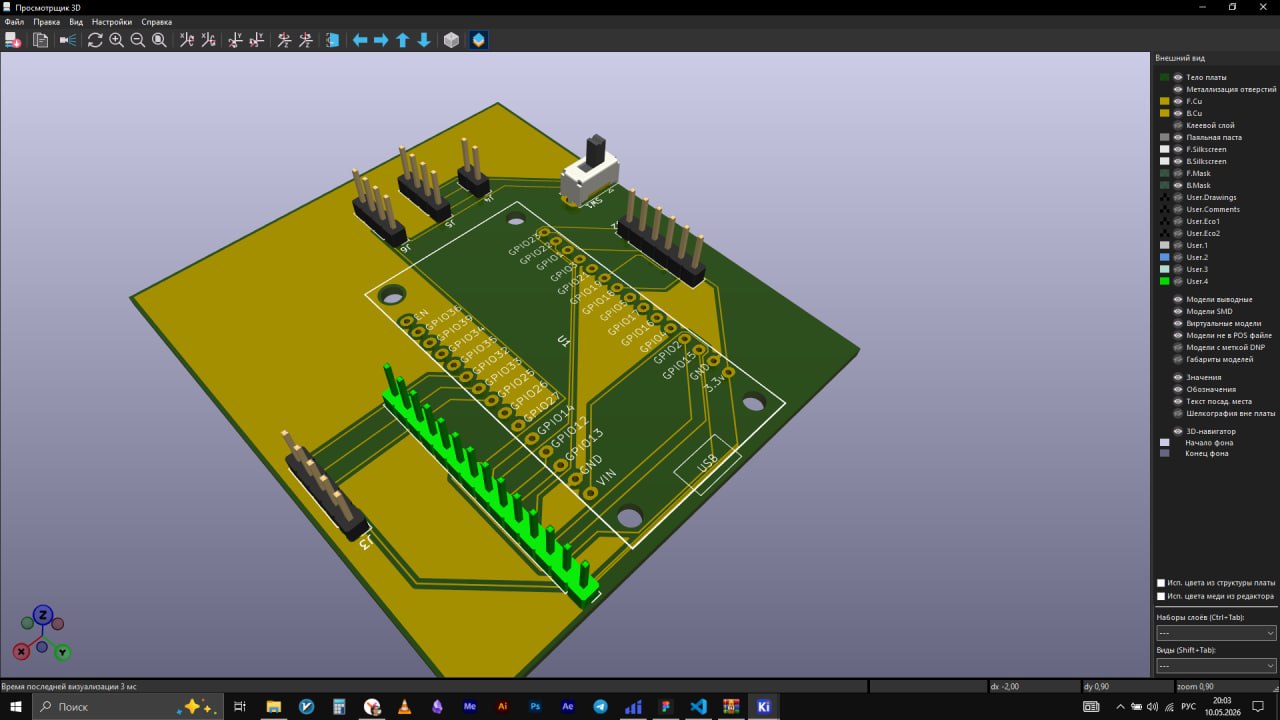
Task: Hide the F.Silkscreen layer
Action: [x=1178, y=149]
